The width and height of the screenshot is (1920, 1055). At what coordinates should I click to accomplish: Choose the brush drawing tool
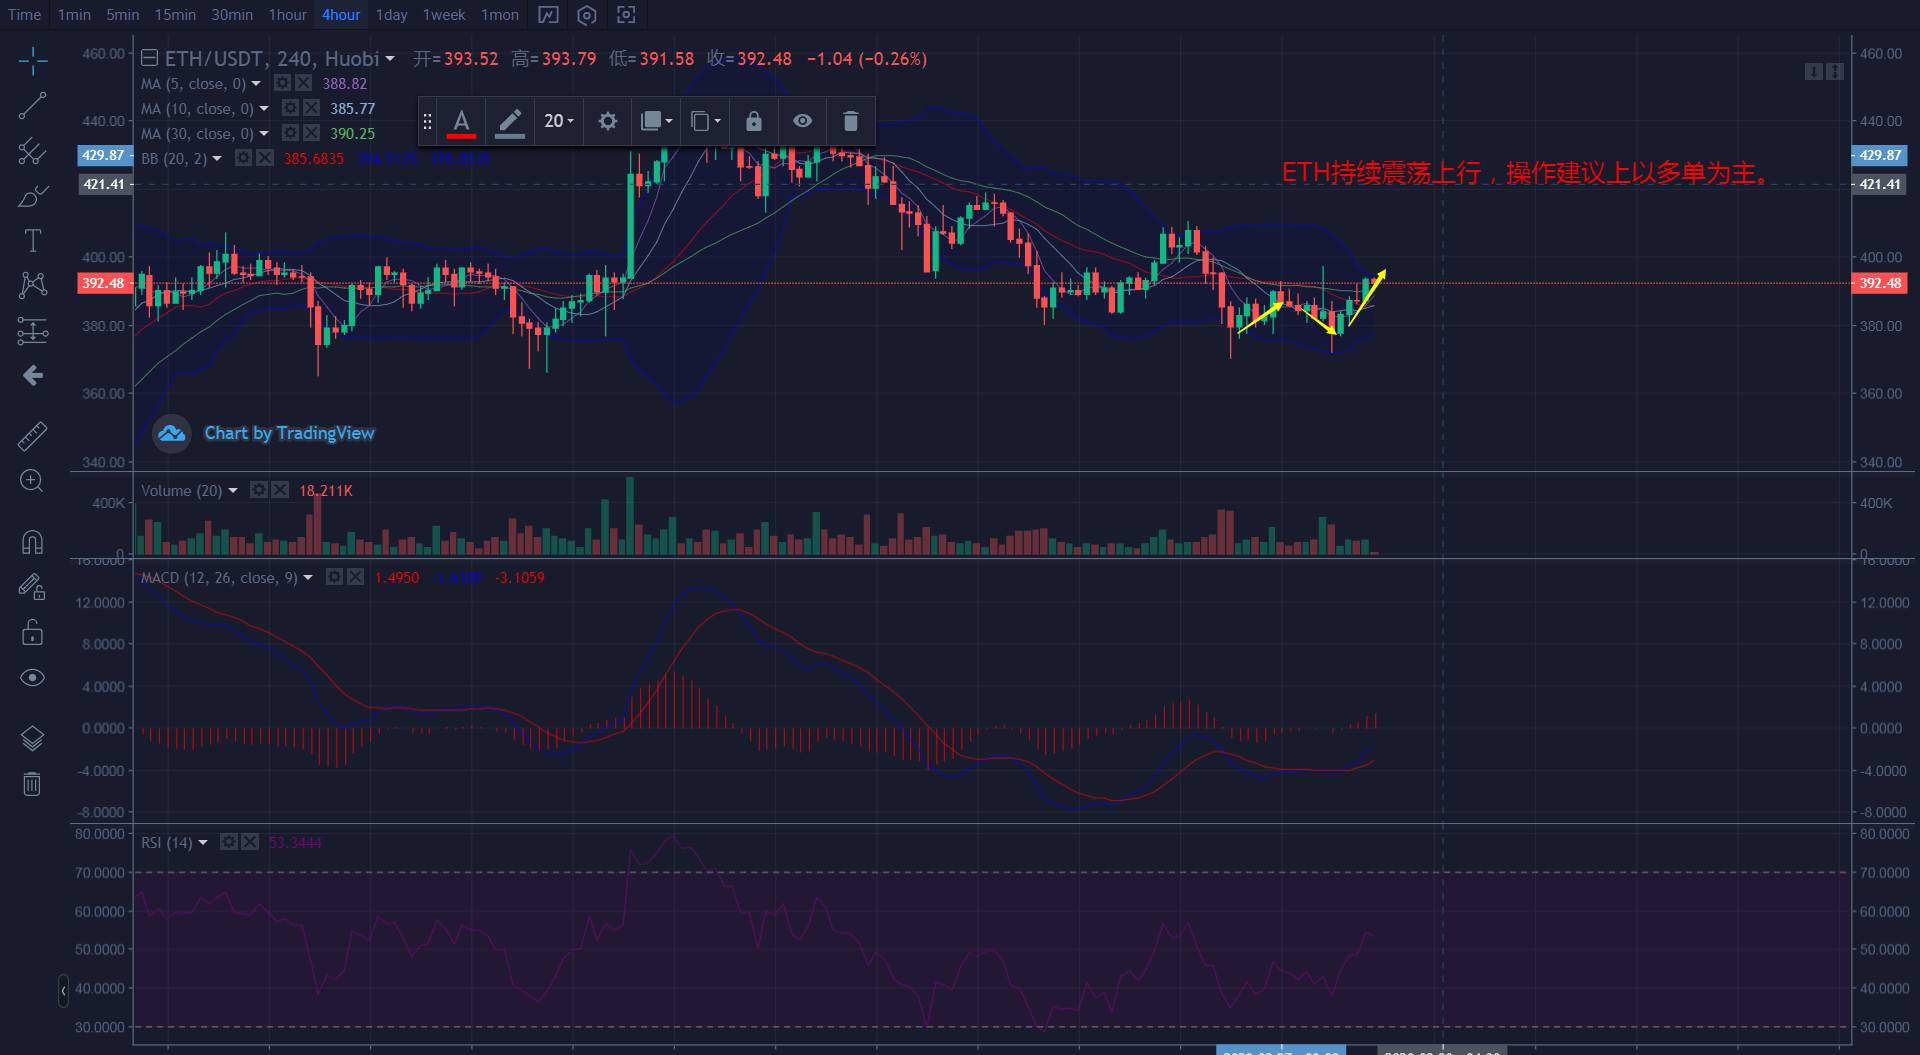pos(32,196)
